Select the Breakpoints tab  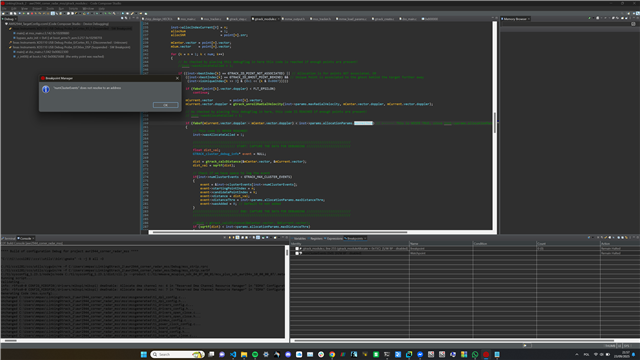354,238
